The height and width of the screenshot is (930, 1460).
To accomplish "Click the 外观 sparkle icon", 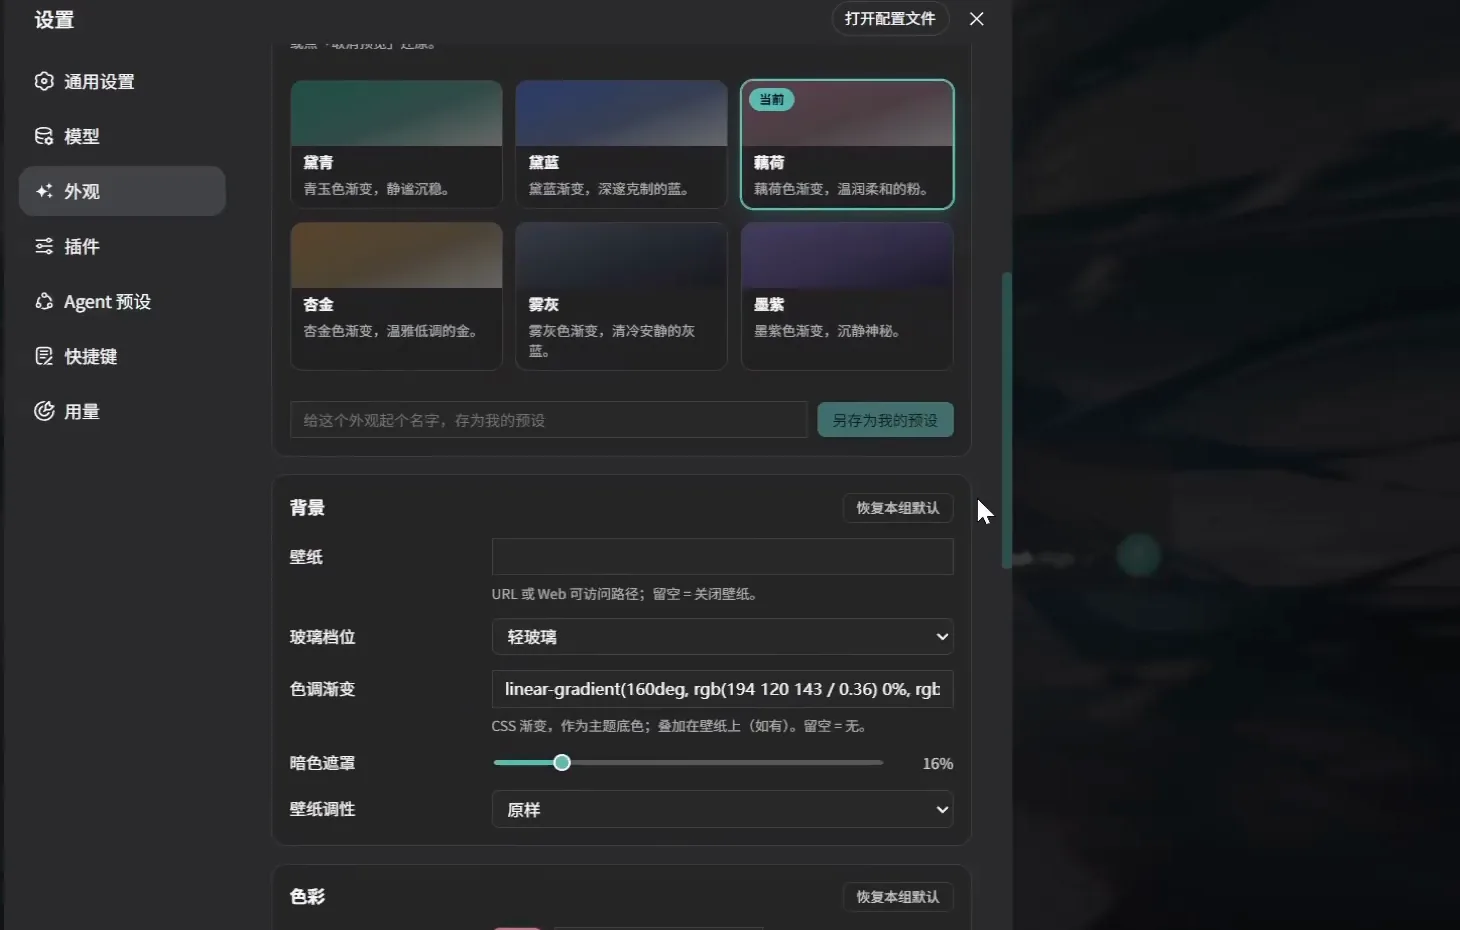I will tap(44, 191).
